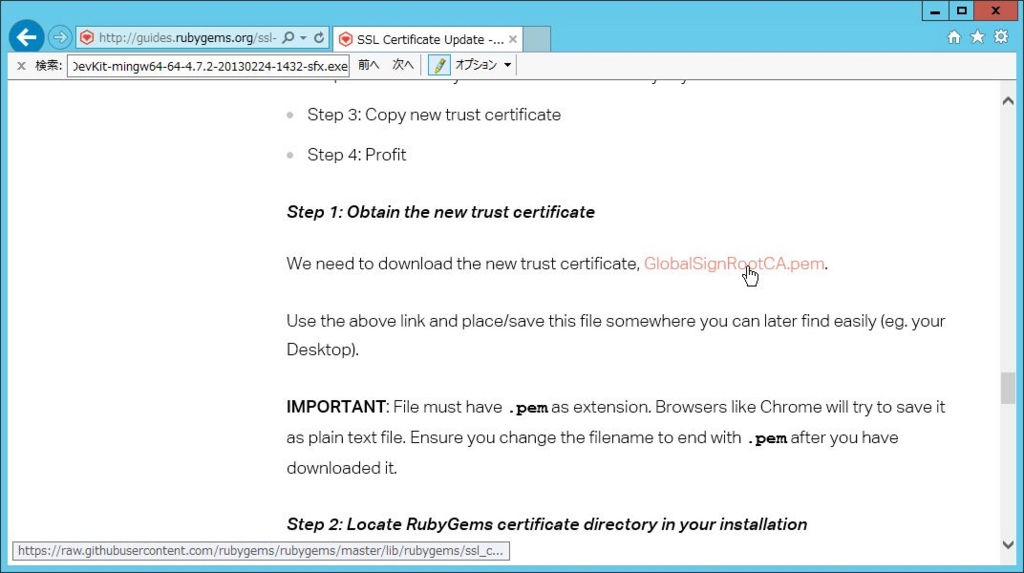Click the 'Step 3: Copy new trust certificate' text
The image size is (1024, 573).
434,115
